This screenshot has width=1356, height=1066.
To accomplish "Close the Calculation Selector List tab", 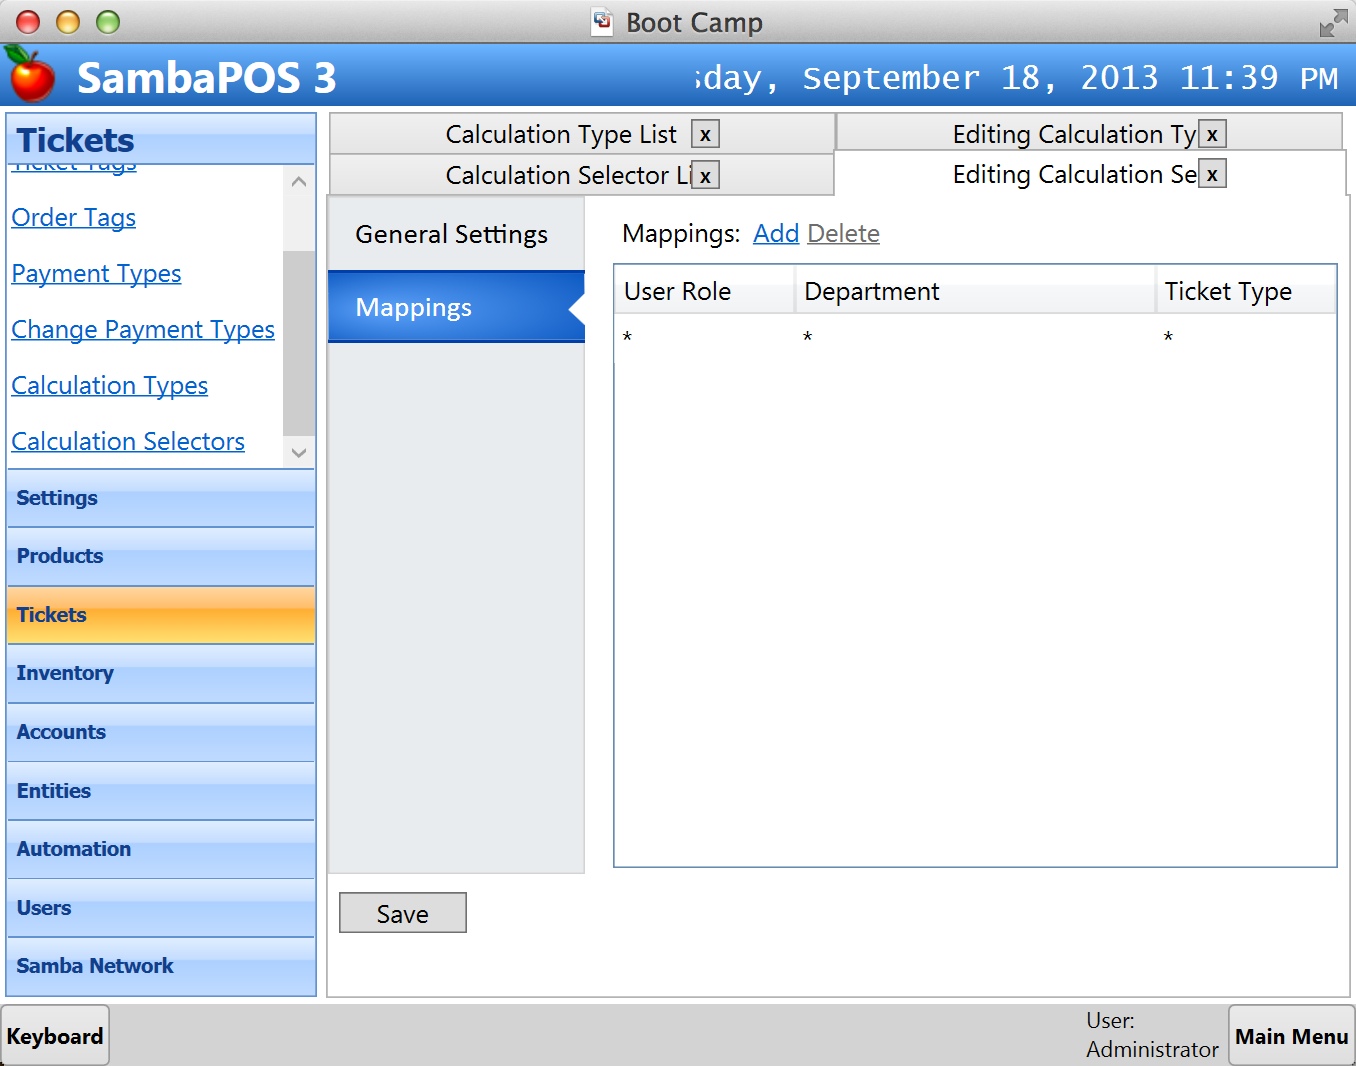I will click(705, 176).
